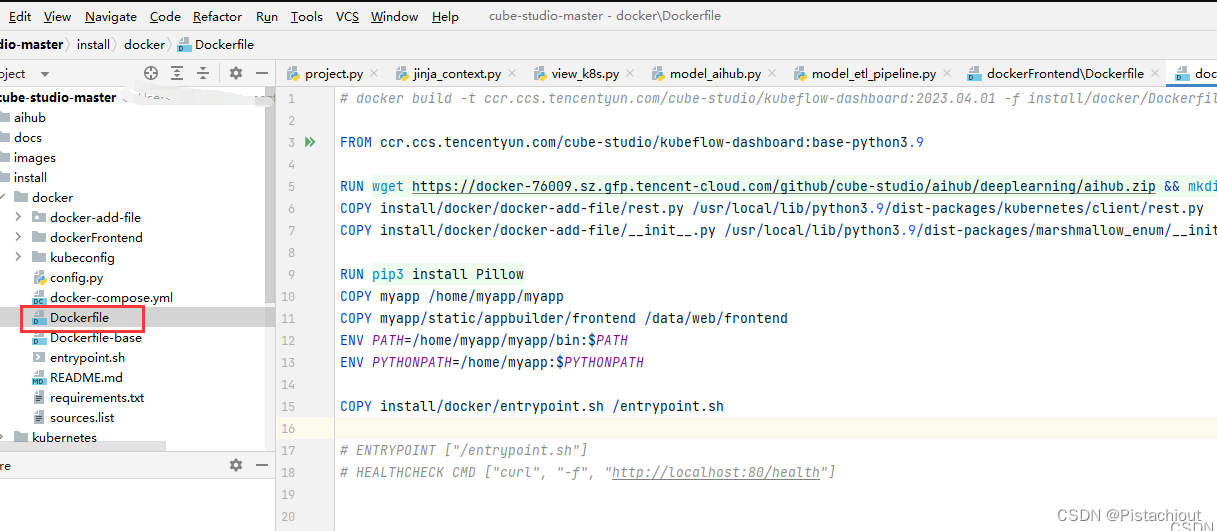Image resolution: width=1217 pixels, height=531 pixels.
Task: Close the dockerFrontend\Dockerfile tab
Action: (x=1155, y=74)
